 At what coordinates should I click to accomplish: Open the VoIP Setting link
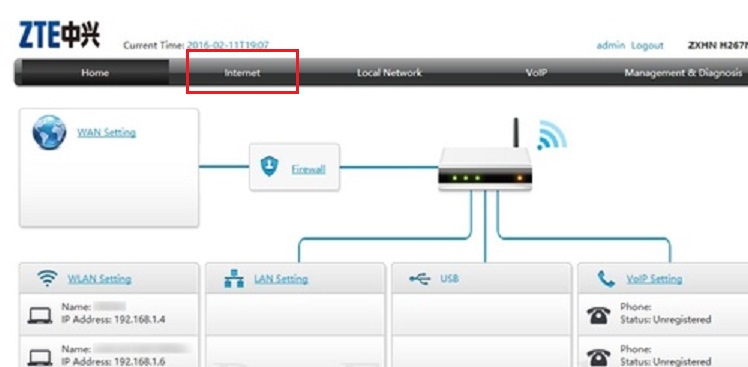[654, 279]
